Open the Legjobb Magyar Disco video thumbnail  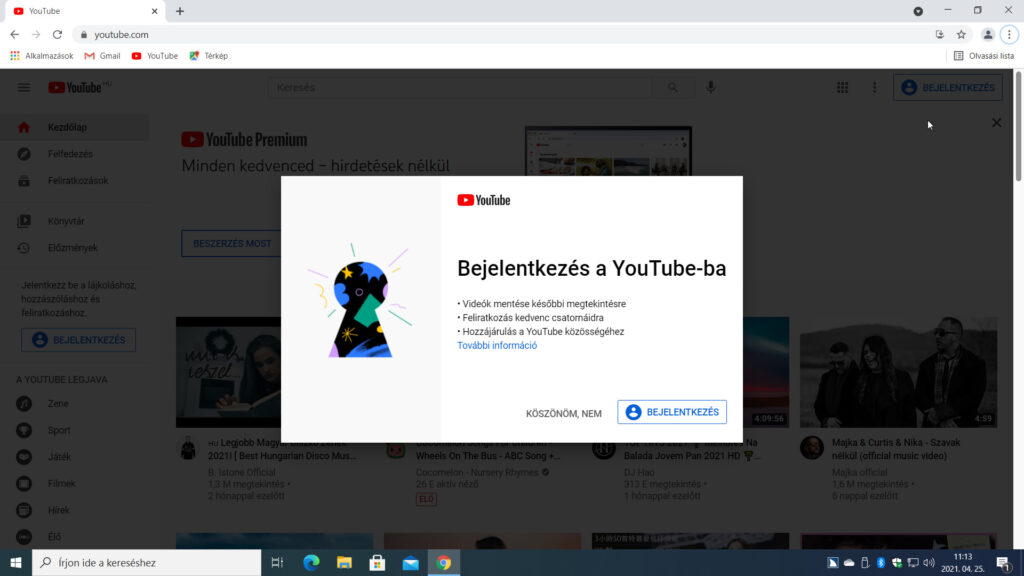point(229,372)
